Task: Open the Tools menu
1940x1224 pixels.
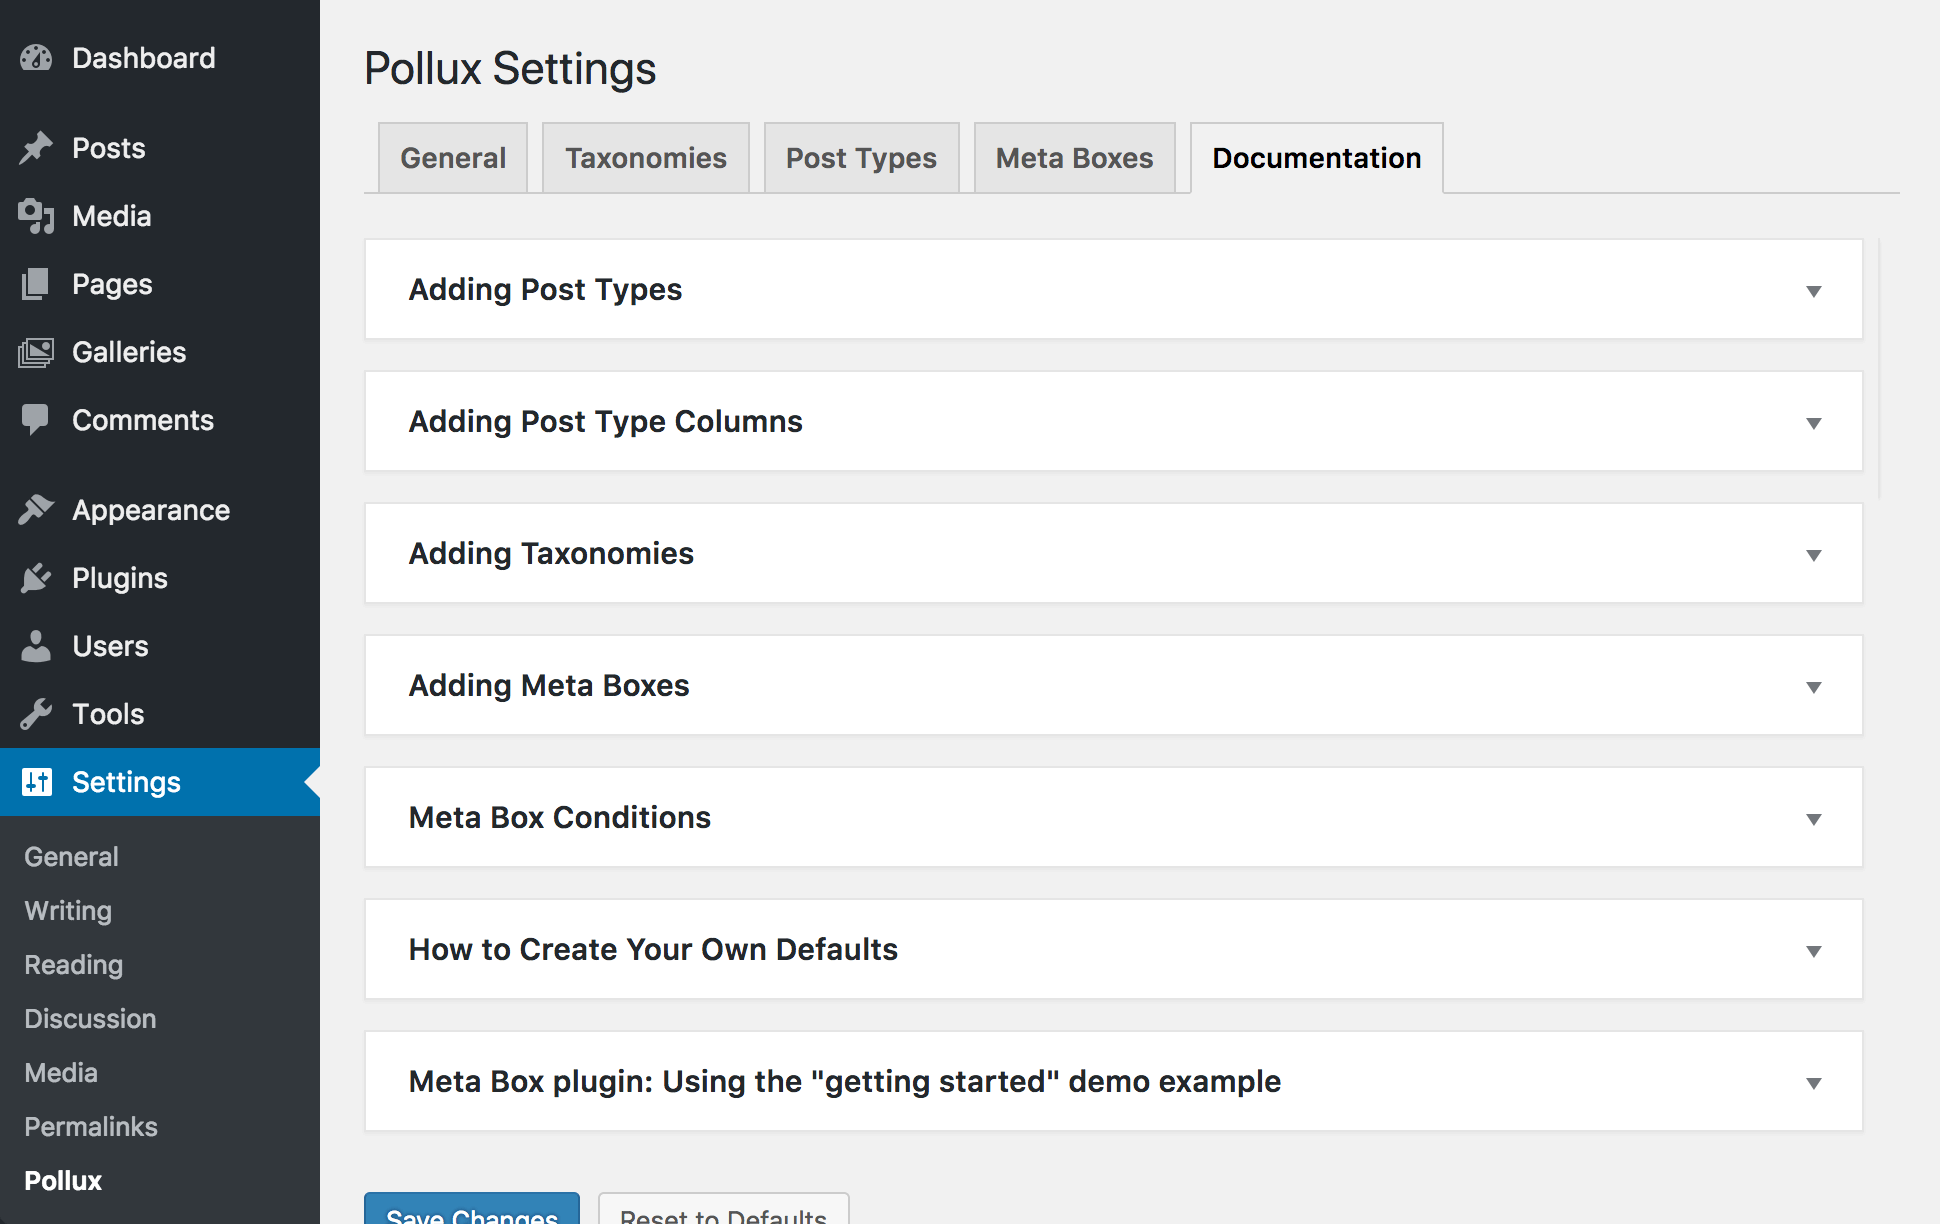Action: (160, 714)
